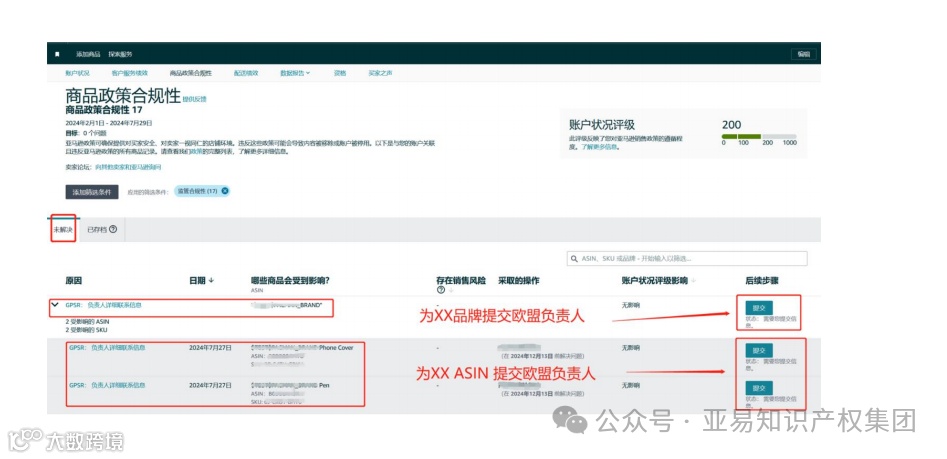Open 添加商品 in the top bar
This screenshot has width=947, height=459.
click(x=88, y=54)
